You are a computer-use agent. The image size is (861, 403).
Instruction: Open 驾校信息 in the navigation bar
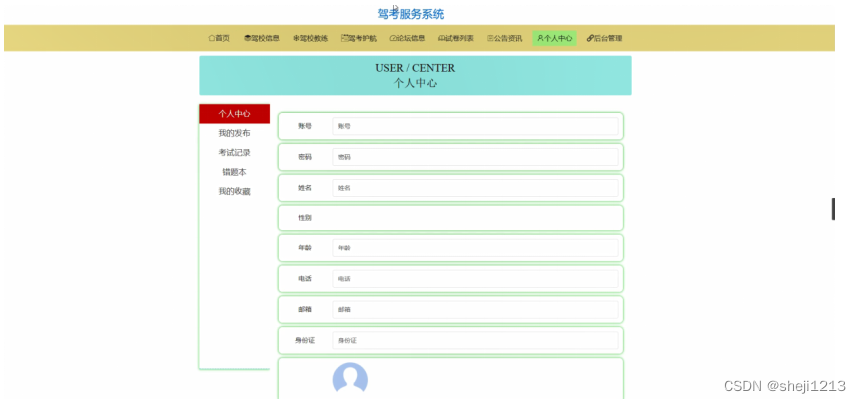tap(262, 38)
